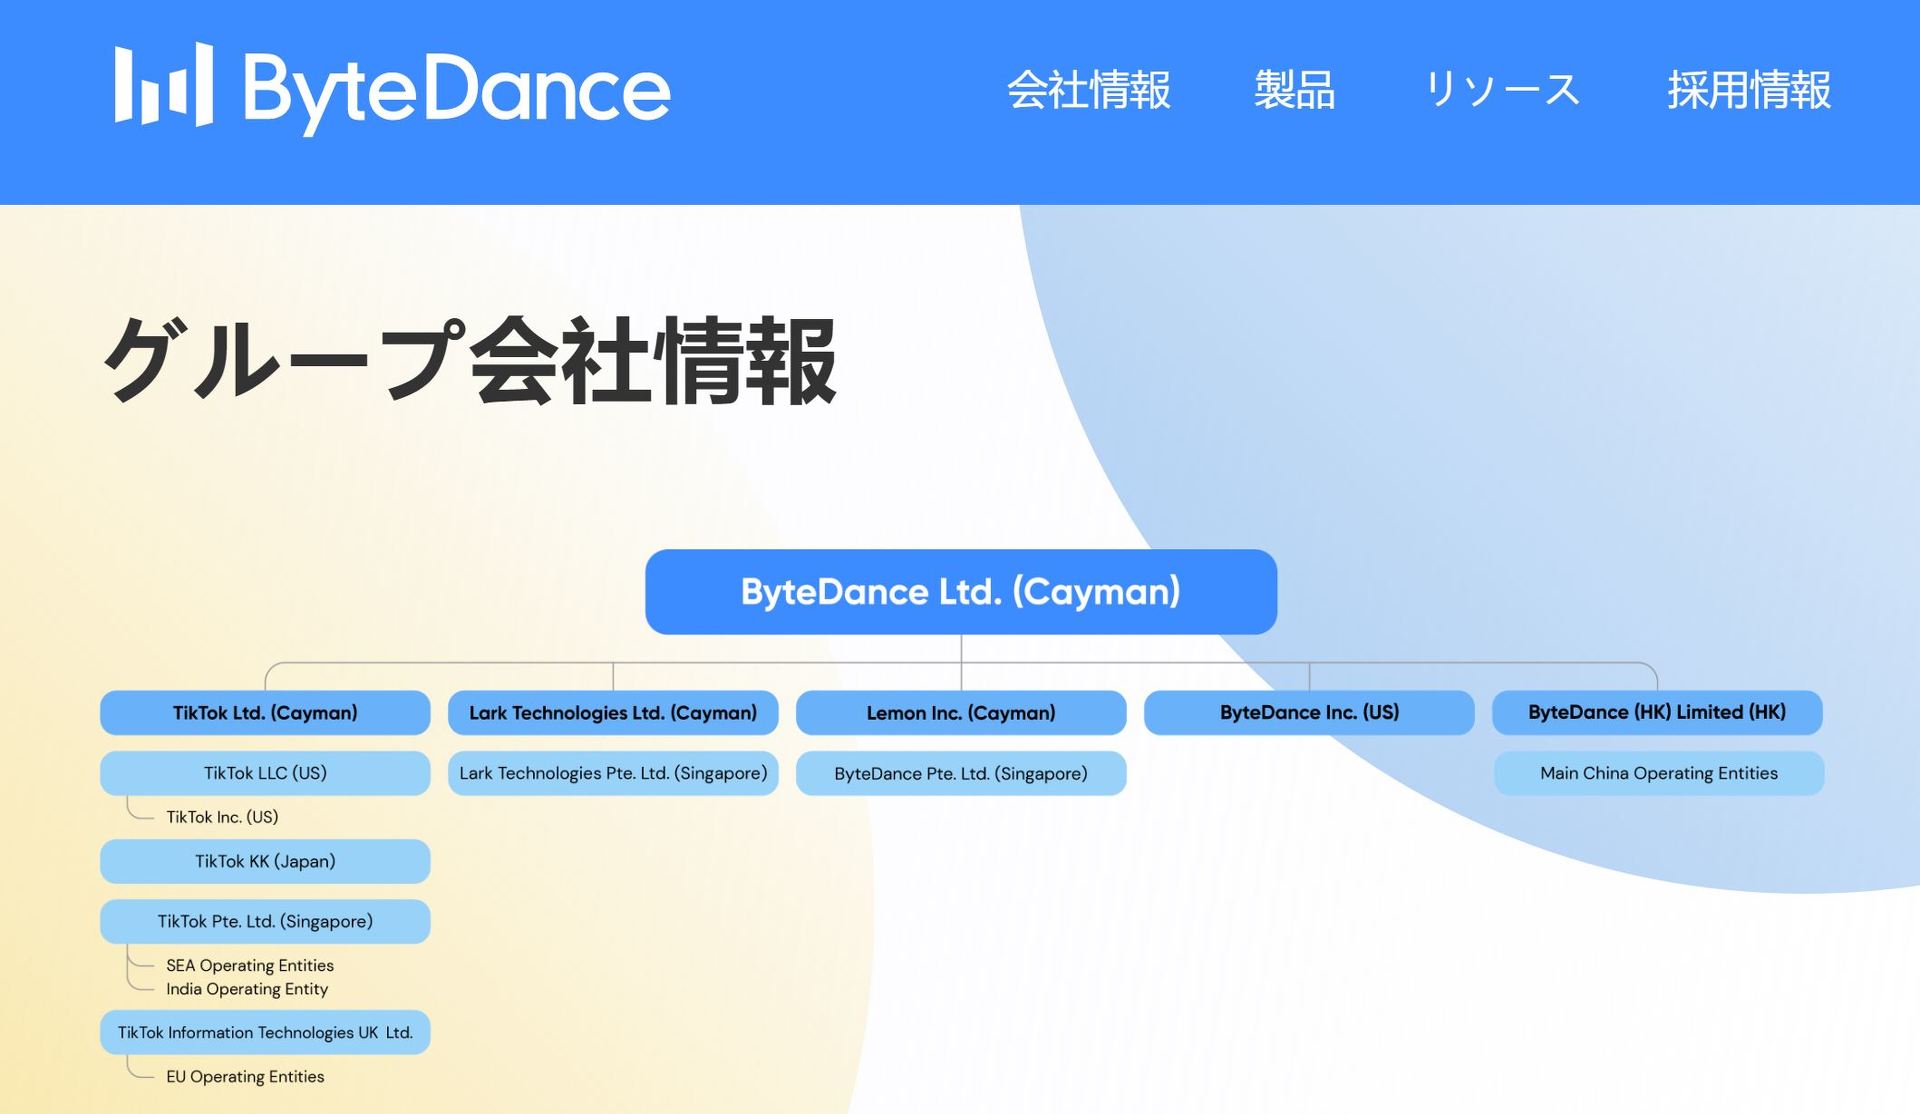Click TikTok Information Technologies UK Ltd.
Viewport: 1920px width, 1114px height.
[265, 1032]
